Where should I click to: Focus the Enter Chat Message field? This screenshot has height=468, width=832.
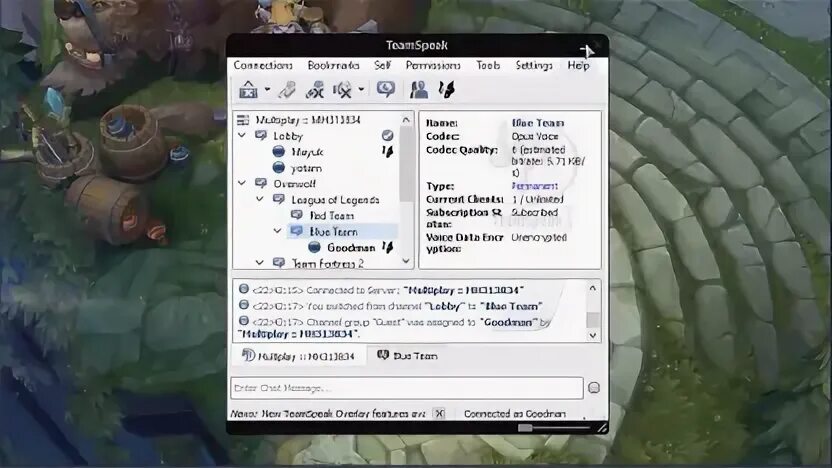coord(407,388)
